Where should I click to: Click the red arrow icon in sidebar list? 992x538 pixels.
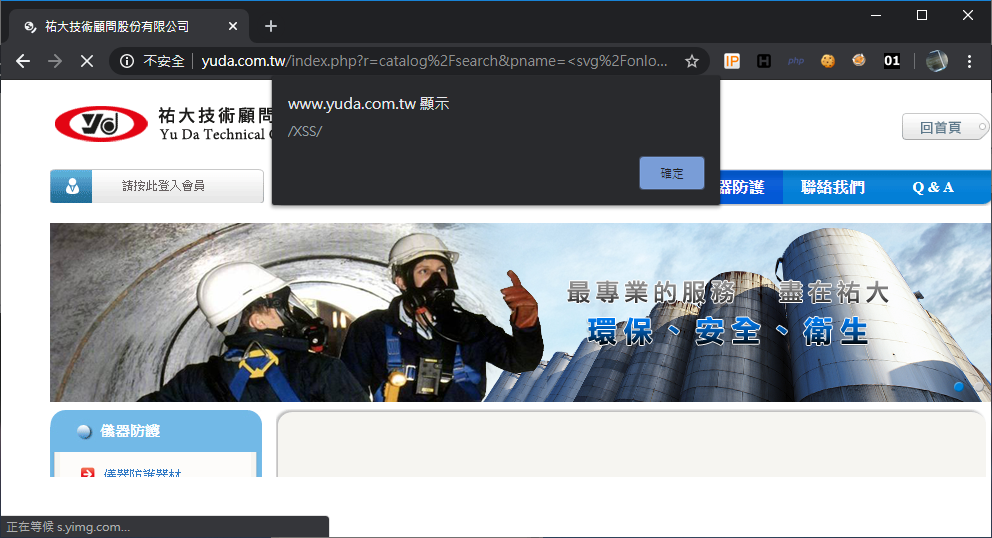coord(87,472)
